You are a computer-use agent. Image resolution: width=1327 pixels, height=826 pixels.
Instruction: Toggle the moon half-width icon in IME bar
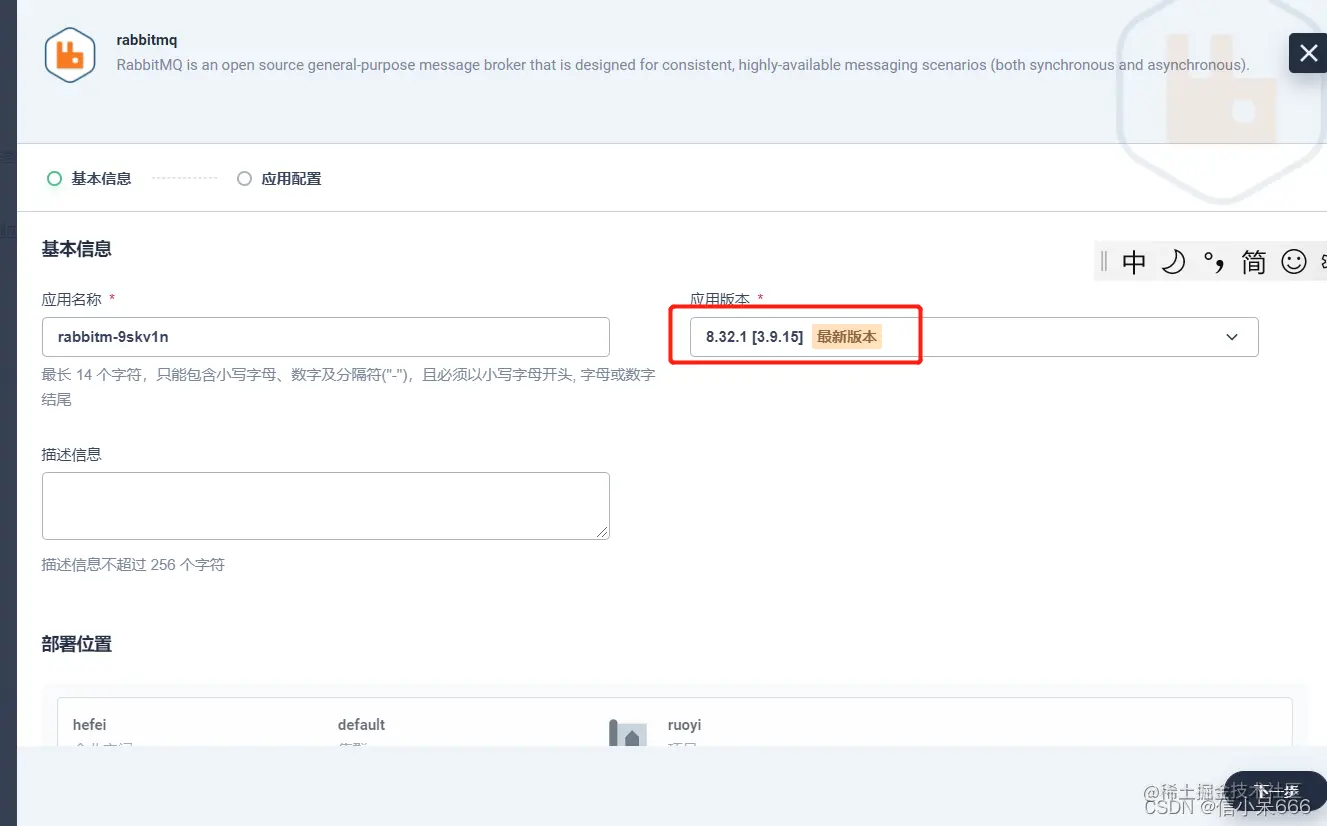coord(1173,262)
